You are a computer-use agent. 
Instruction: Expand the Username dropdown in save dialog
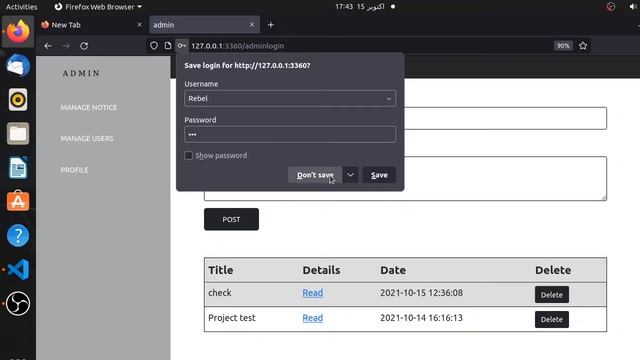click(389, 98)
